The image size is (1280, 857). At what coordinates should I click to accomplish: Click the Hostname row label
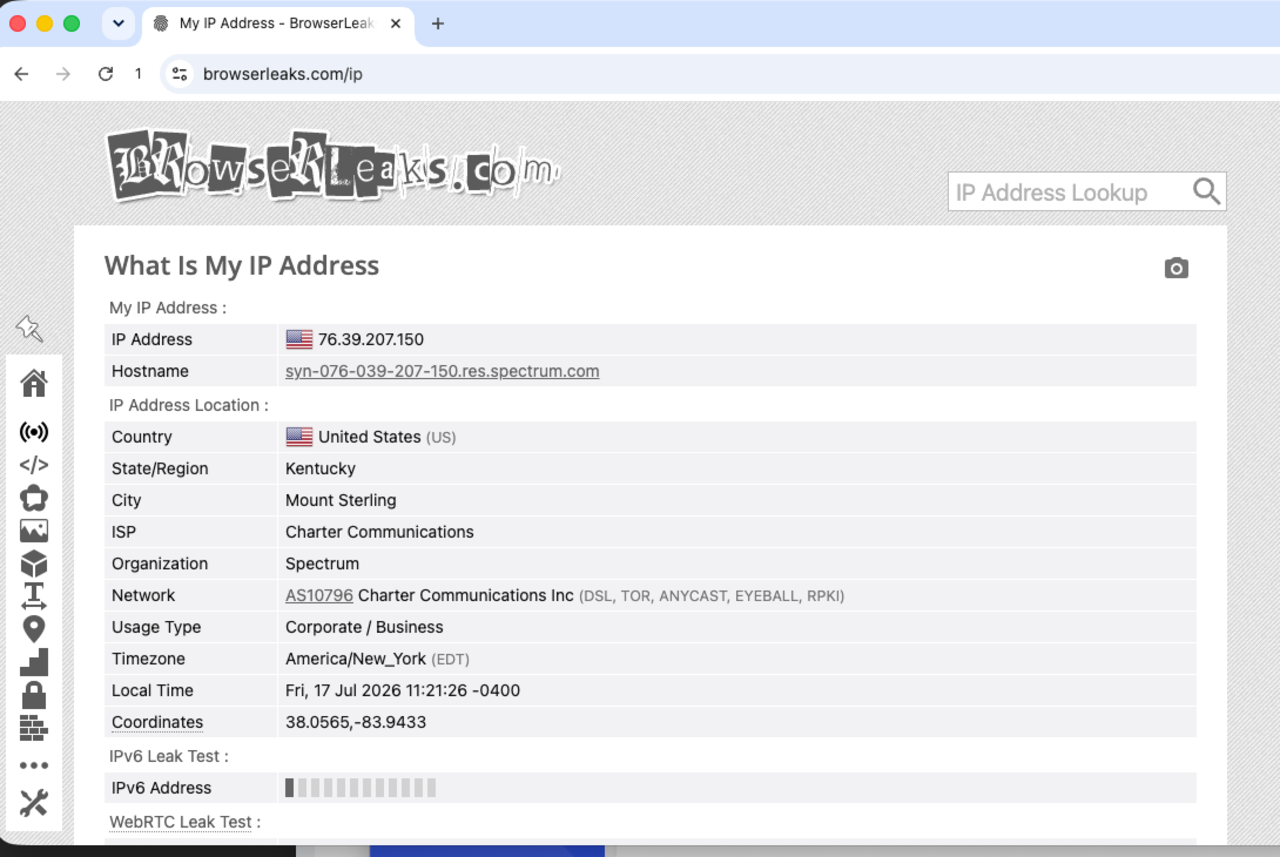coord(150,371)
